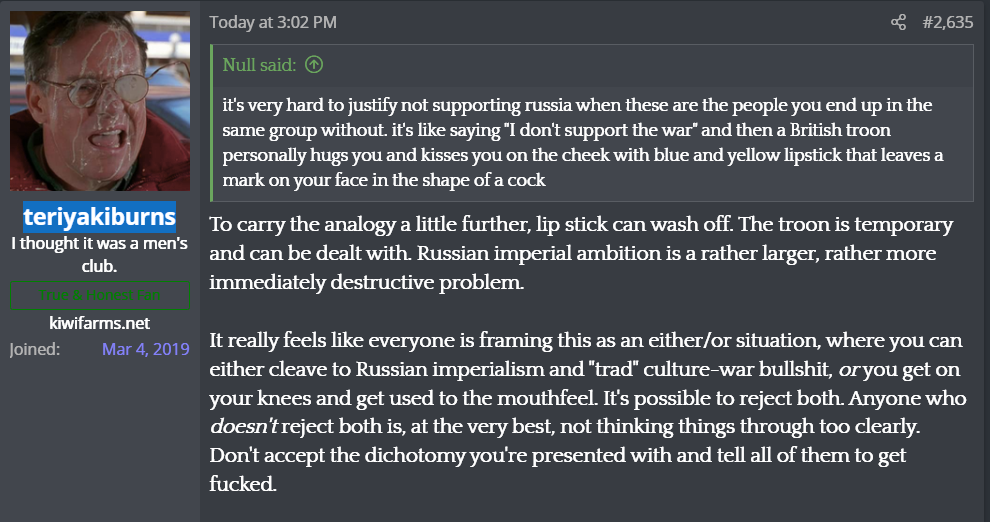Click the user title "I thought it was a men's club."

pyautogui.click(x=99, y=254)
